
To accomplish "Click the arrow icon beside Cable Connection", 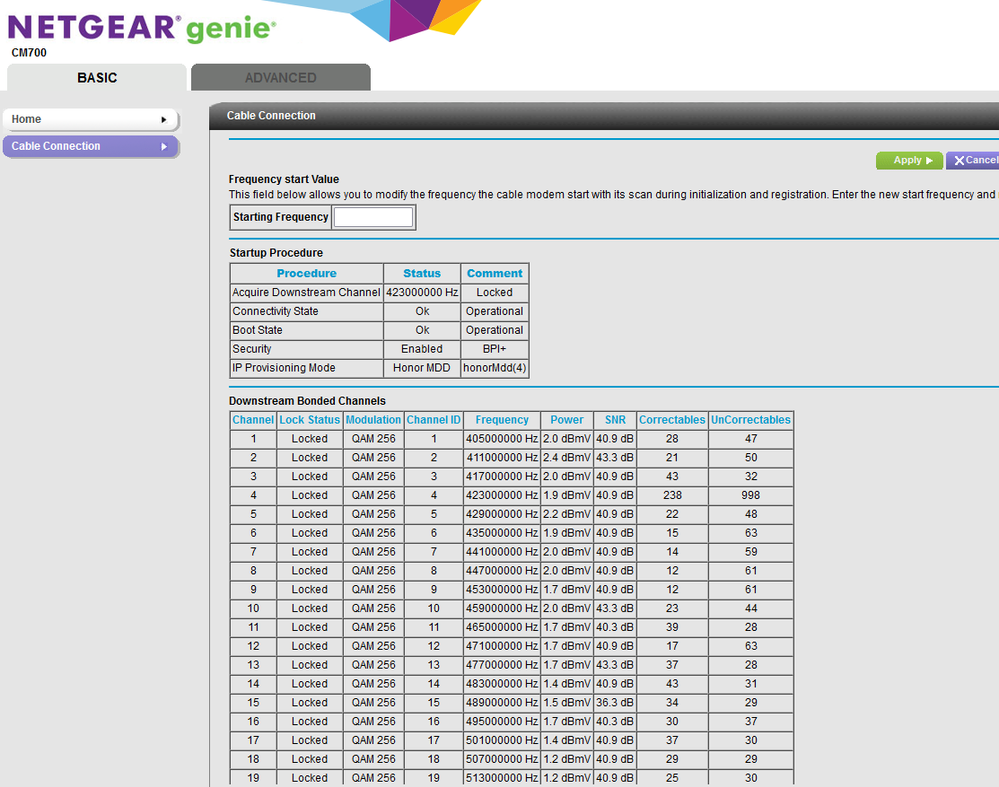I will [164, 147].
